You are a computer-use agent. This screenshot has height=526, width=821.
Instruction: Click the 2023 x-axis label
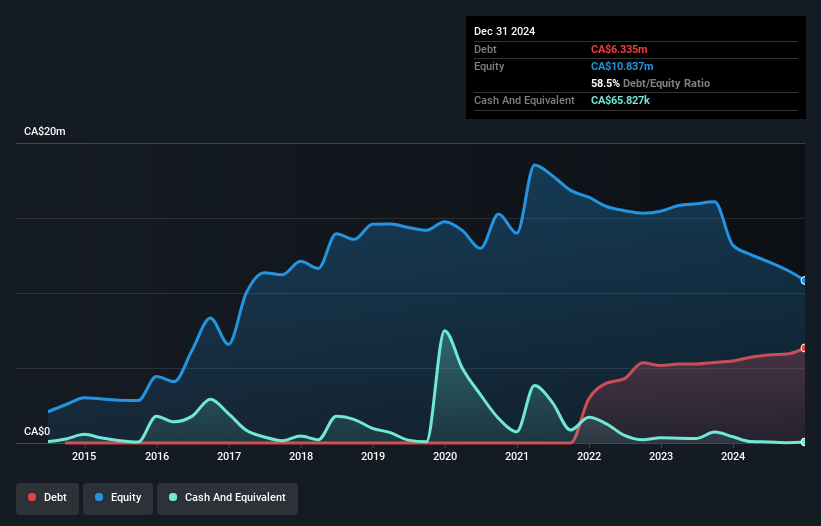(661, 456)
